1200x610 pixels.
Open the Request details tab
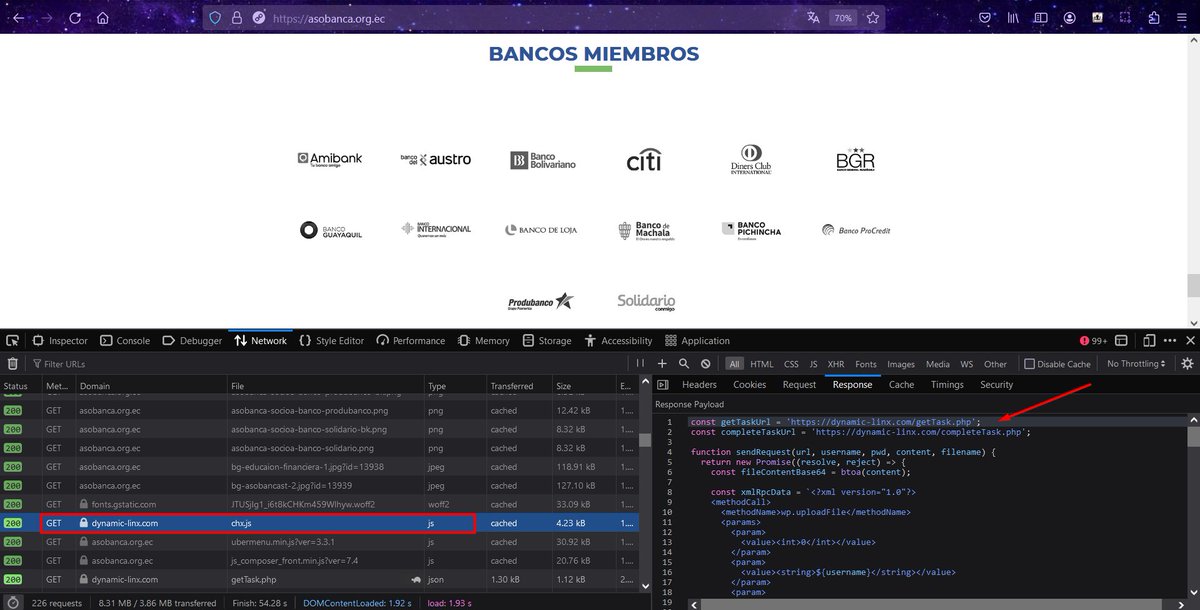pos(799,385)
